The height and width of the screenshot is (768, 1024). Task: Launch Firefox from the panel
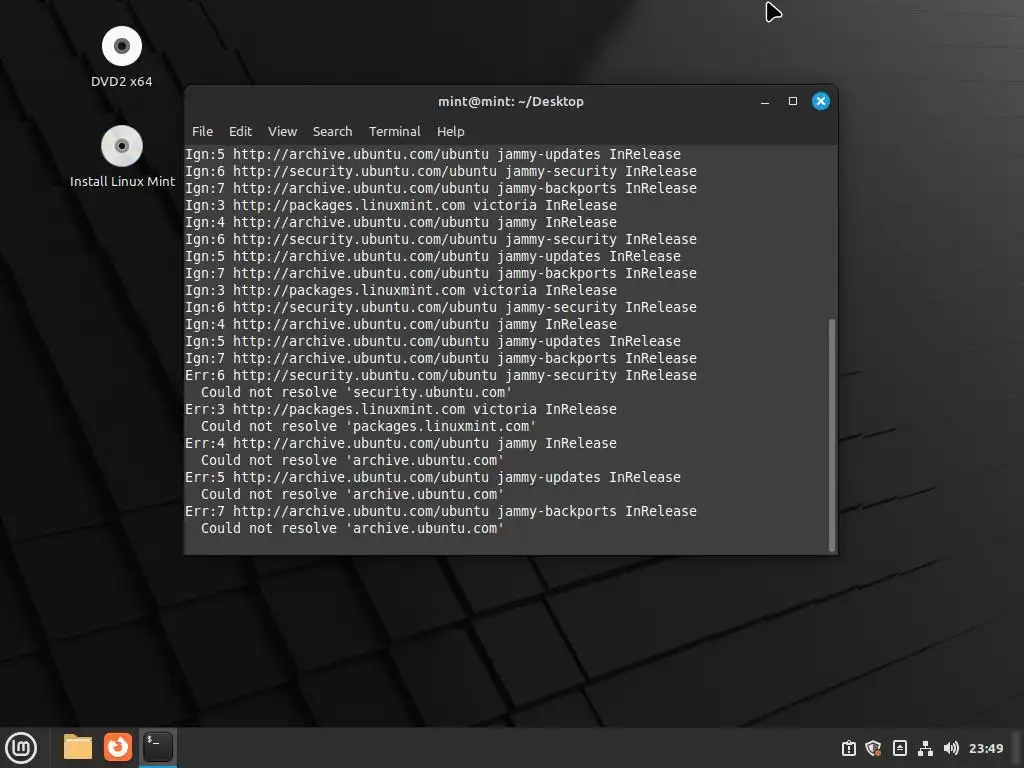pyautogui.click(x=118, y=747)
